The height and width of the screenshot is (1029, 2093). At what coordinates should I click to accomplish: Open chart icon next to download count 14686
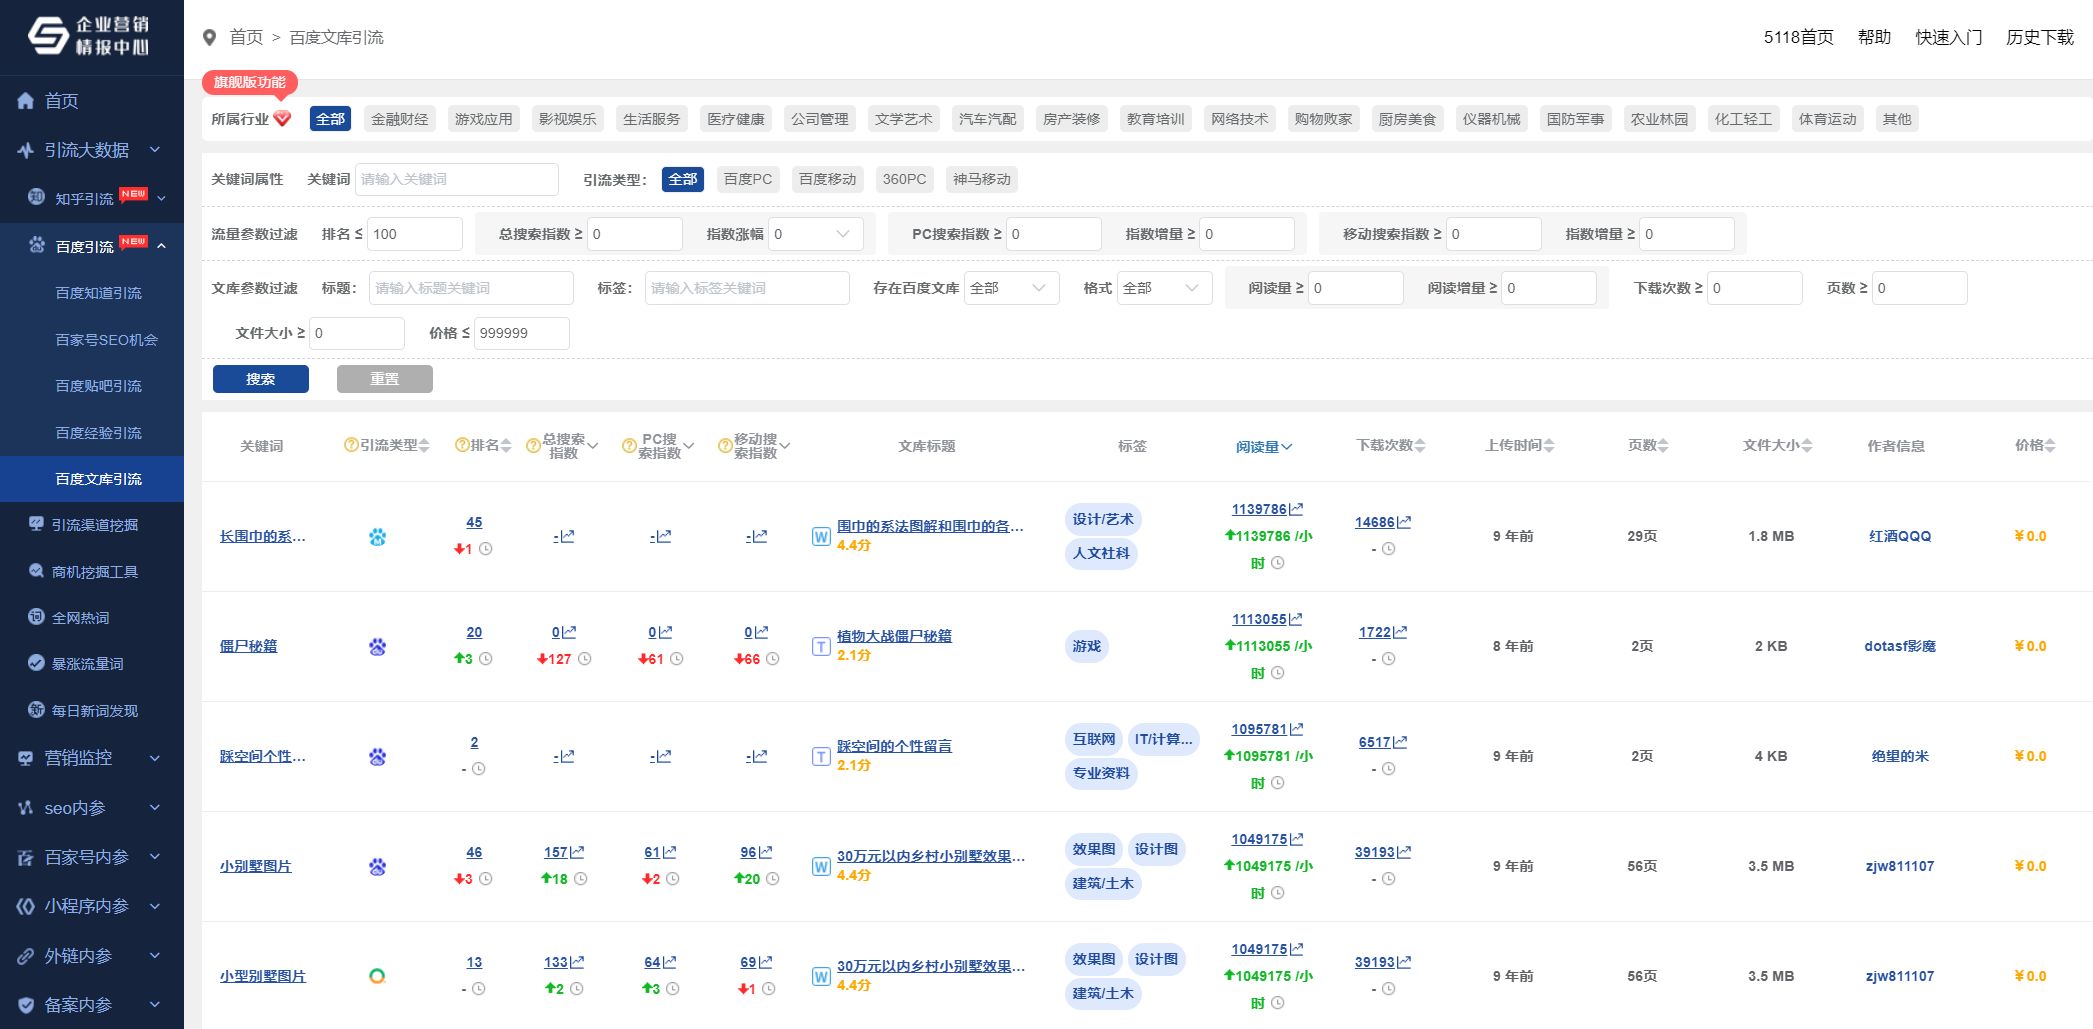(1404, 522)
